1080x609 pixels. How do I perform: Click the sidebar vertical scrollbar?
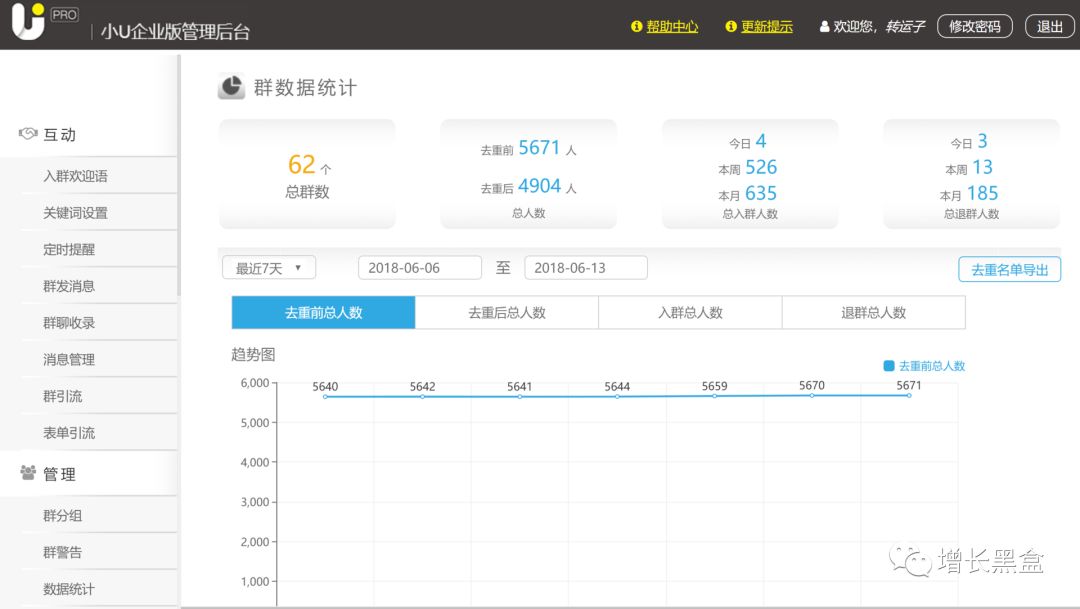179,176
